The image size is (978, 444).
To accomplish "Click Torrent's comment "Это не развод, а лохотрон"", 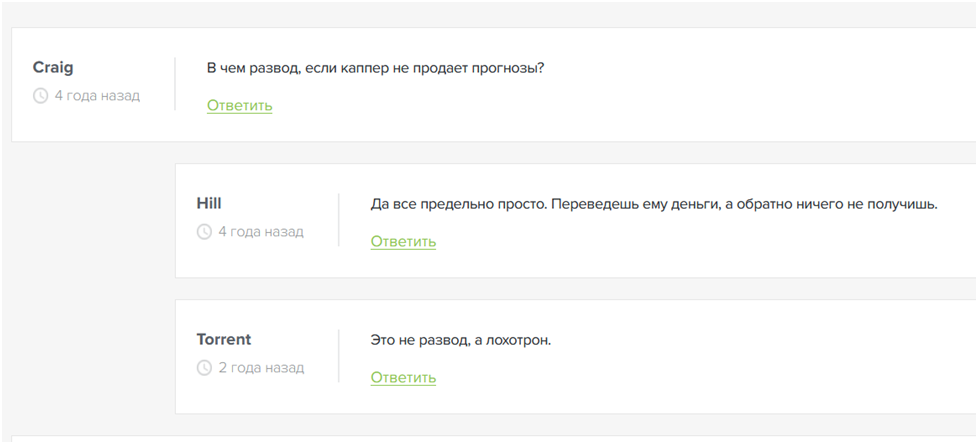I will [x=460, y=340].
